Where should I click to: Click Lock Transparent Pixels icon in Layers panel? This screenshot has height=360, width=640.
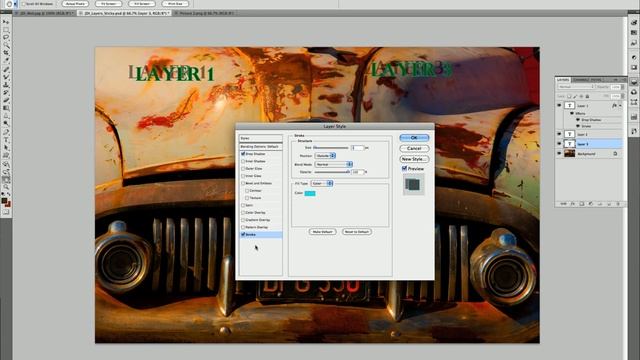tap(569, 96)
